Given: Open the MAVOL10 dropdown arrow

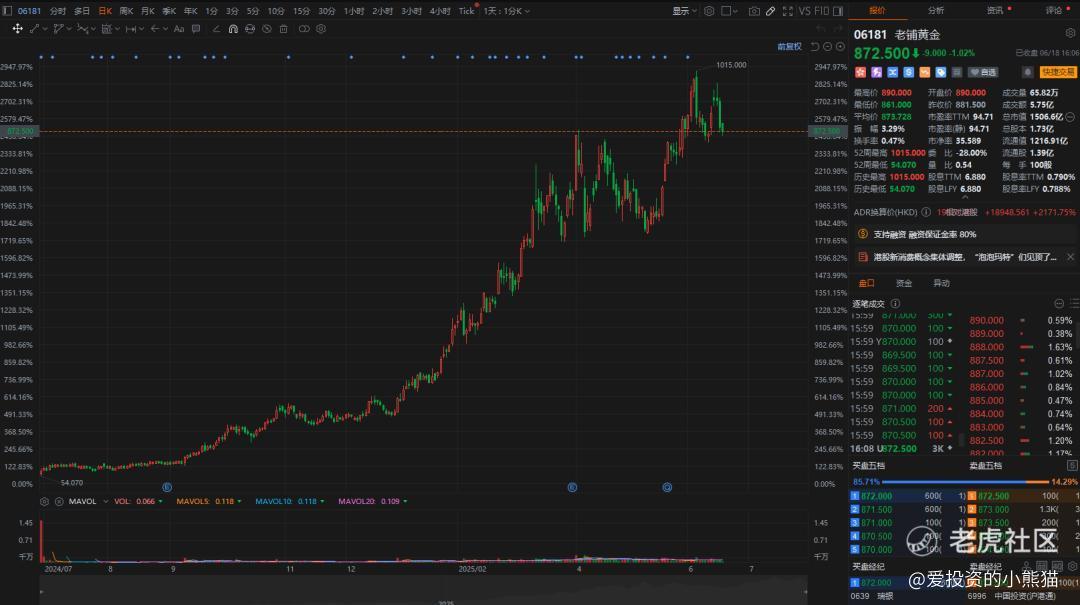Looking at the screenshot, I should point(322,502).
